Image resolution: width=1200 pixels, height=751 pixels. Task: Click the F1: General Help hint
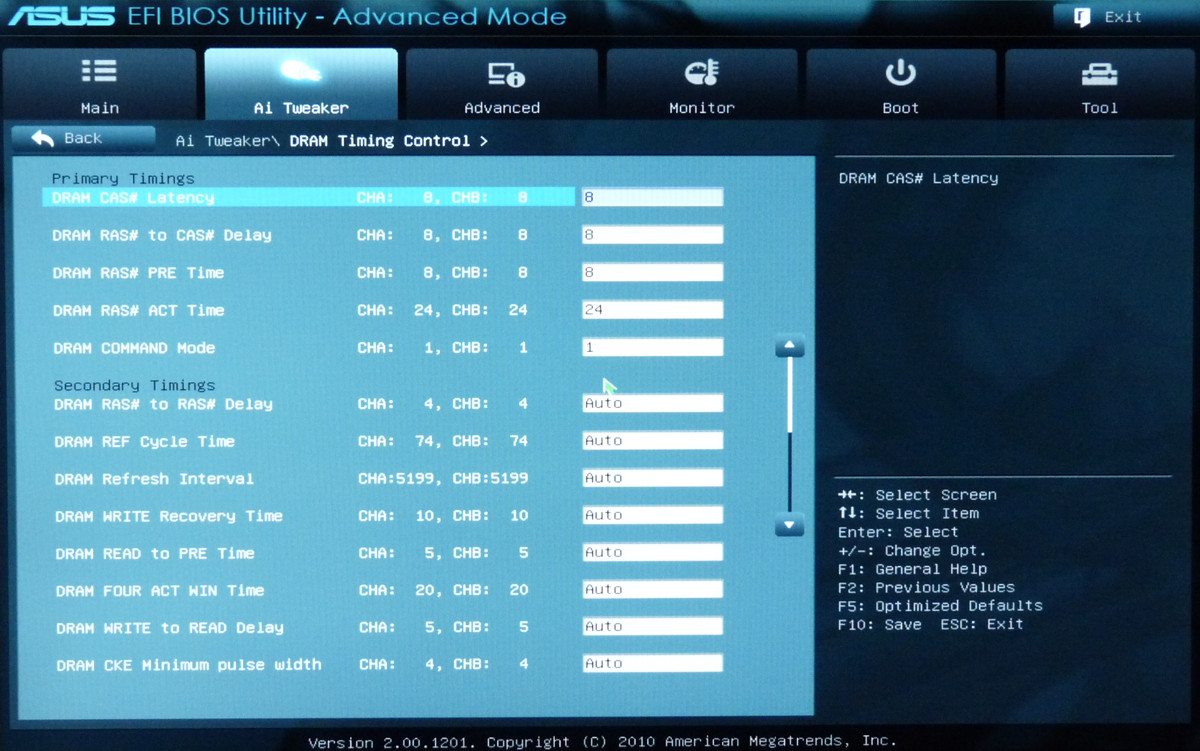tap(912, 569)
